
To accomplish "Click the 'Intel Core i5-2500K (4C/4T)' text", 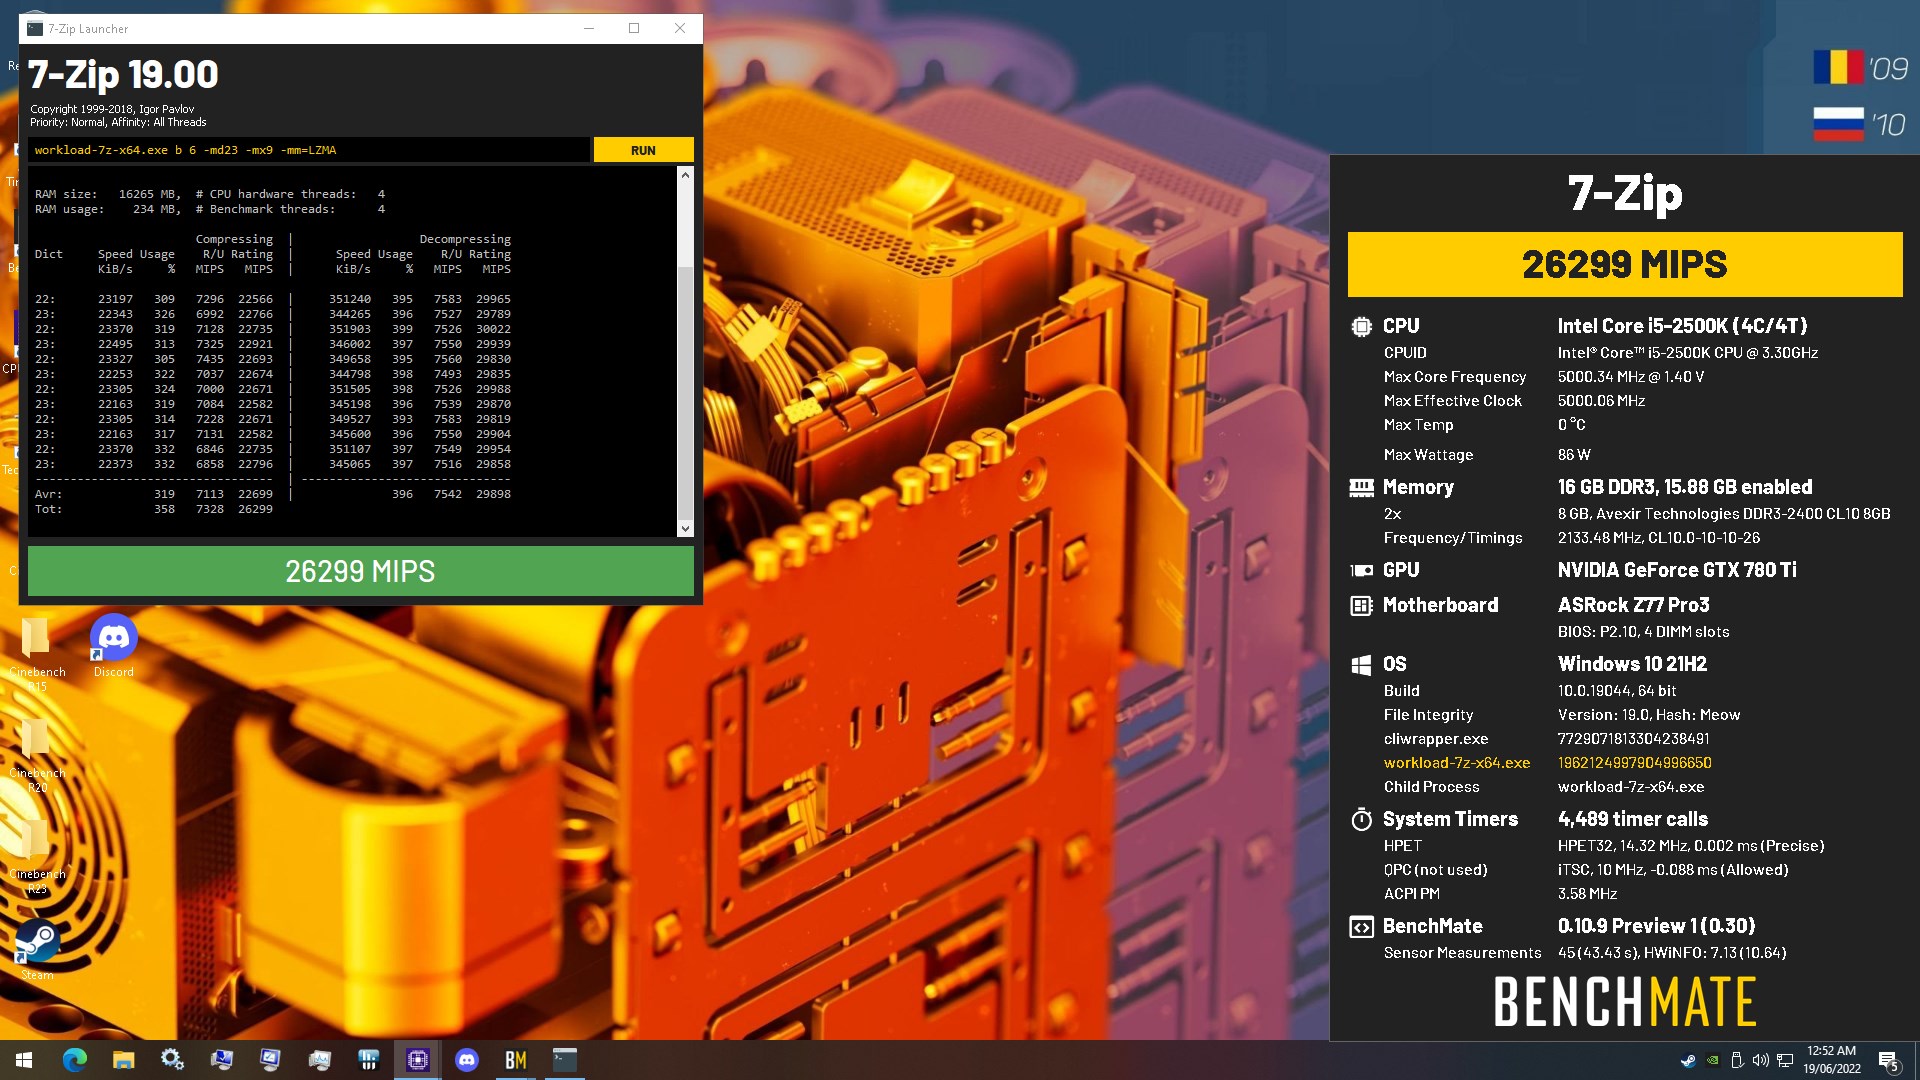I will 1682,326.
